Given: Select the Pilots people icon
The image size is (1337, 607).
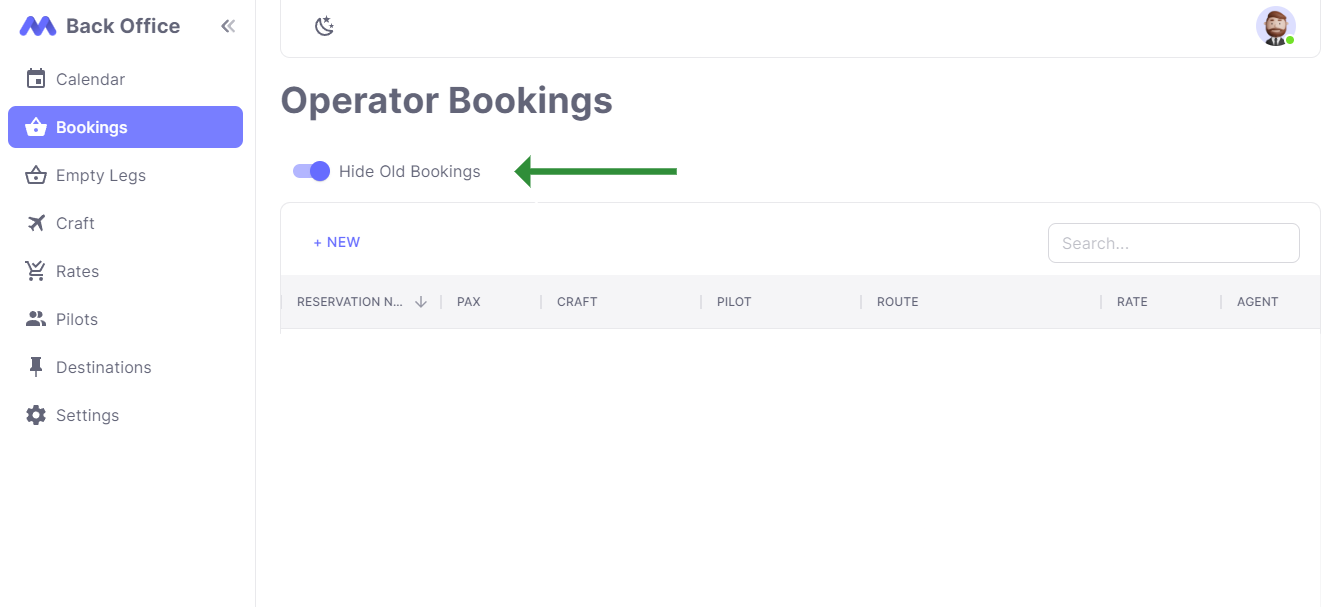Looking at the screenshot, I should coord(36,319).
